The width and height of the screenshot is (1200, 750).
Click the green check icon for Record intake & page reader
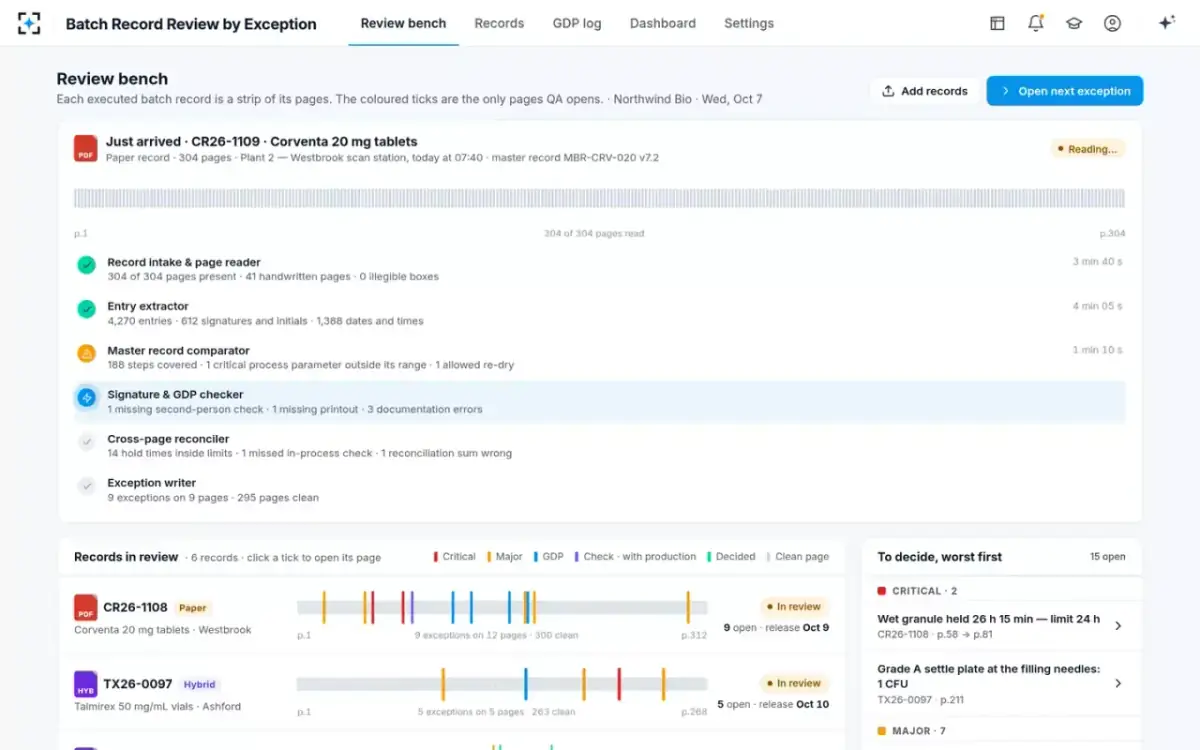coord(87,265)
